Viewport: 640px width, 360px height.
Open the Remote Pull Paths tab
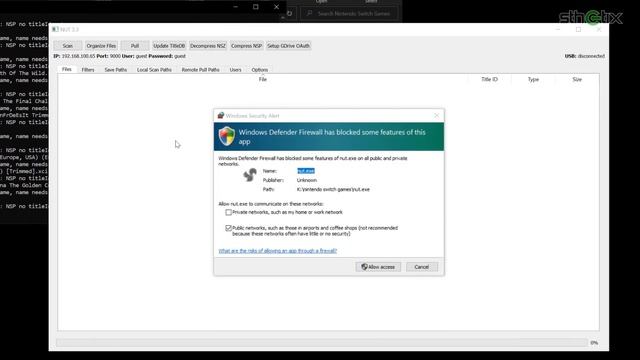coord(200,70)
